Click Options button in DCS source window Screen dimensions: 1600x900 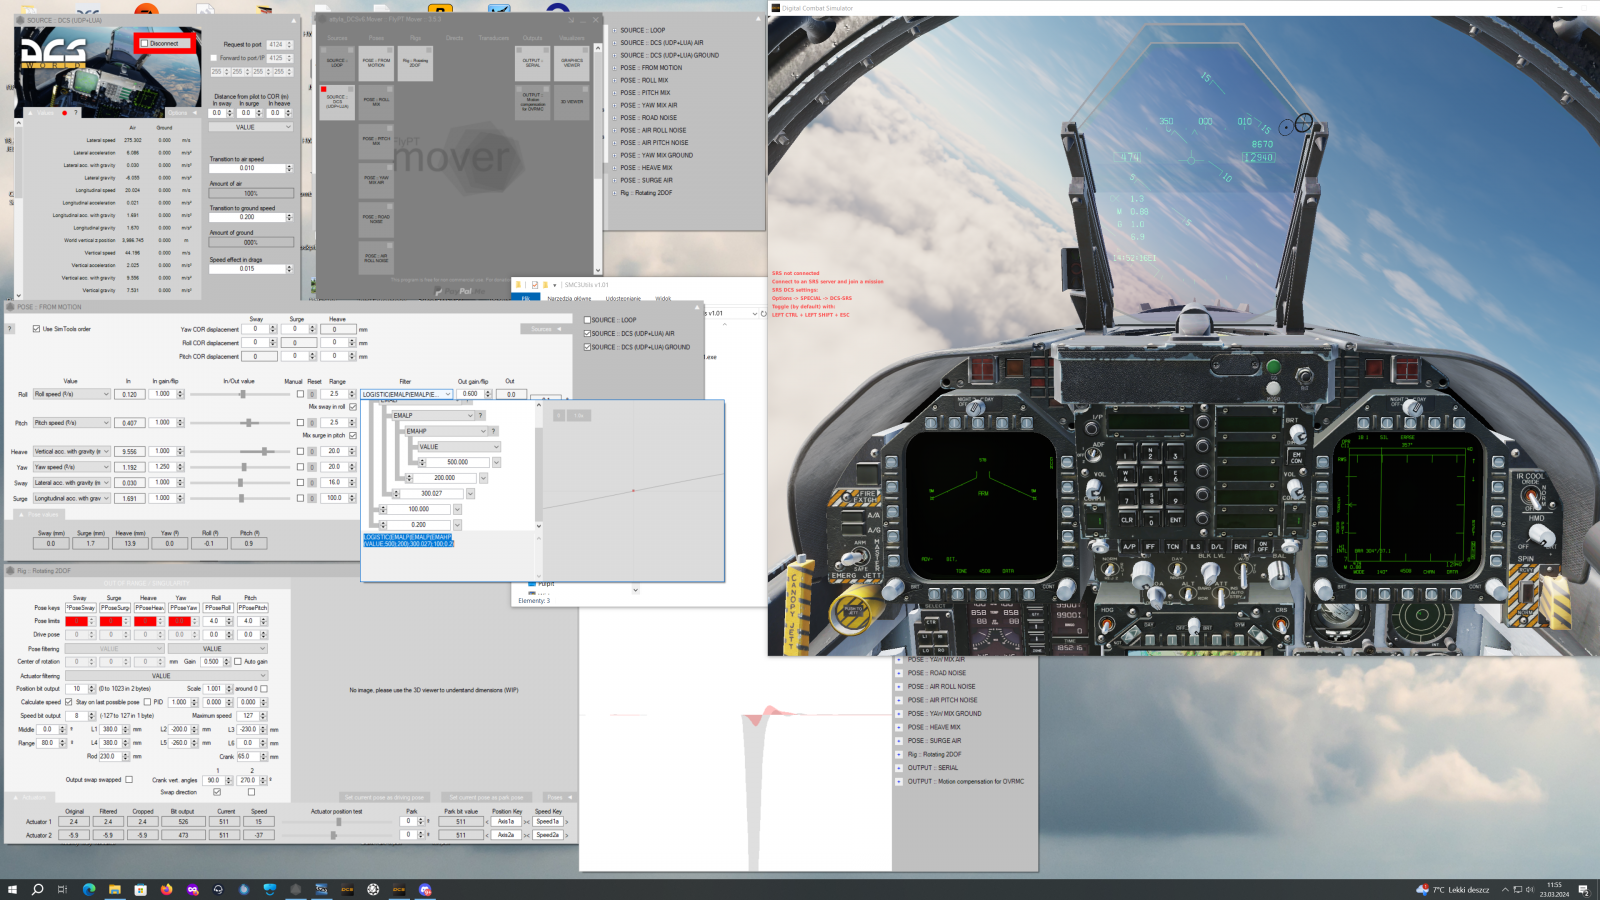click(181, 113)
